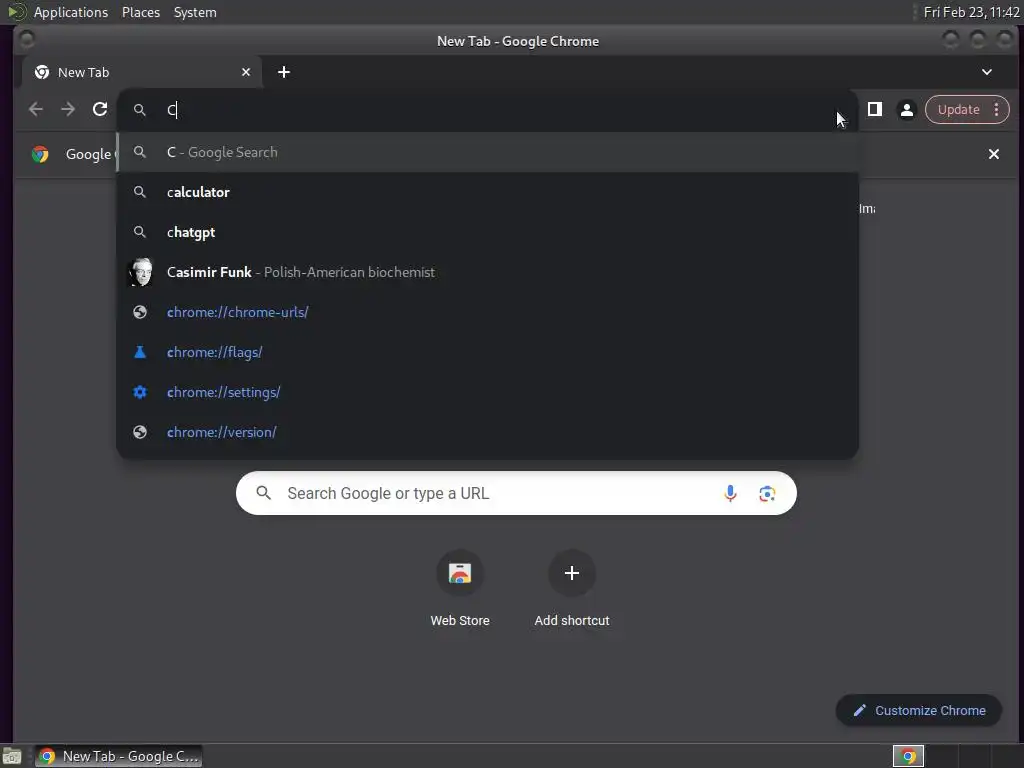
Task: Open chrome://chrome-urls/ suggestion
Action: [x=487, y=312]
